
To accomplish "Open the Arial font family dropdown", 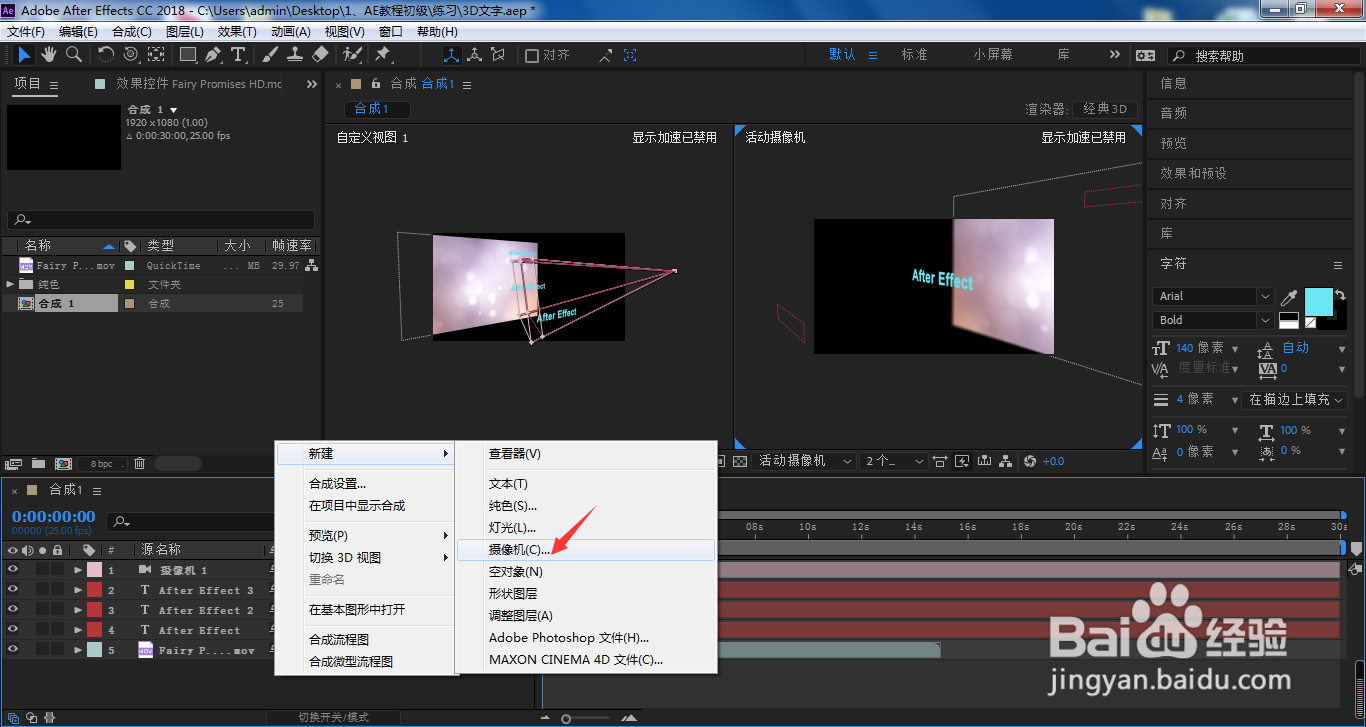I will pyautogui.click(x=1214, y=296).
